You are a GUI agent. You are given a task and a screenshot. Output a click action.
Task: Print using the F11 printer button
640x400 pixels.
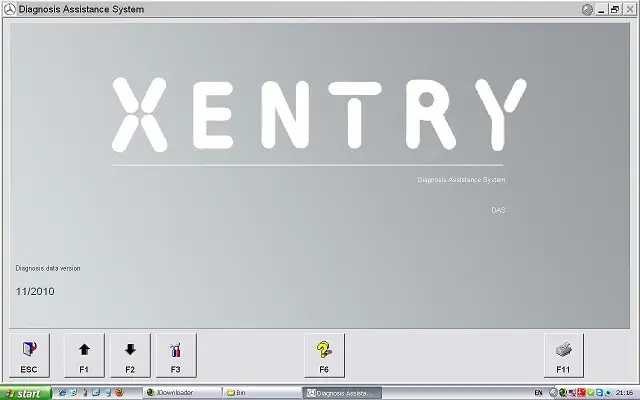[564, 356]
